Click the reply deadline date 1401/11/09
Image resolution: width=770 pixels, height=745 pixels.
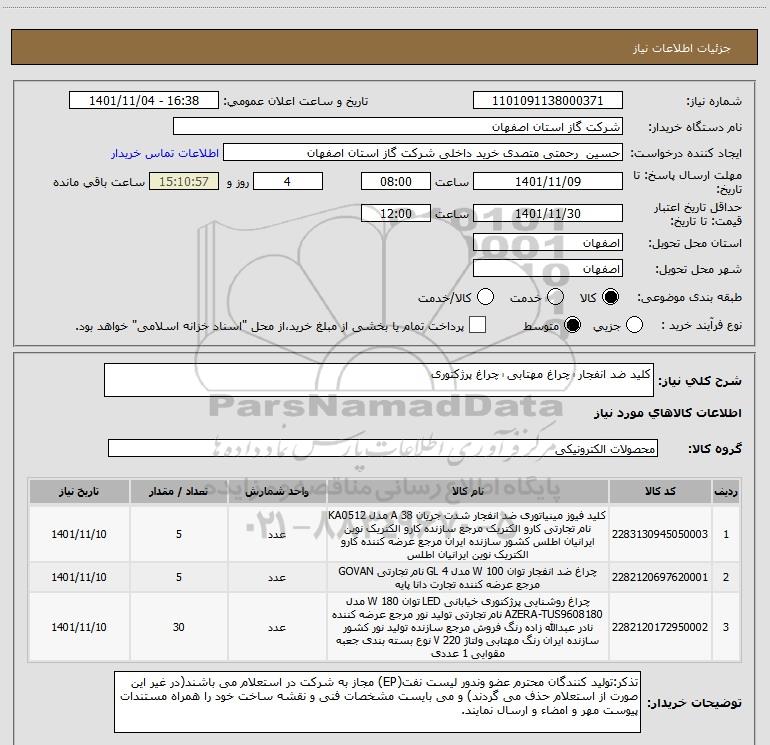pos(548,181)
